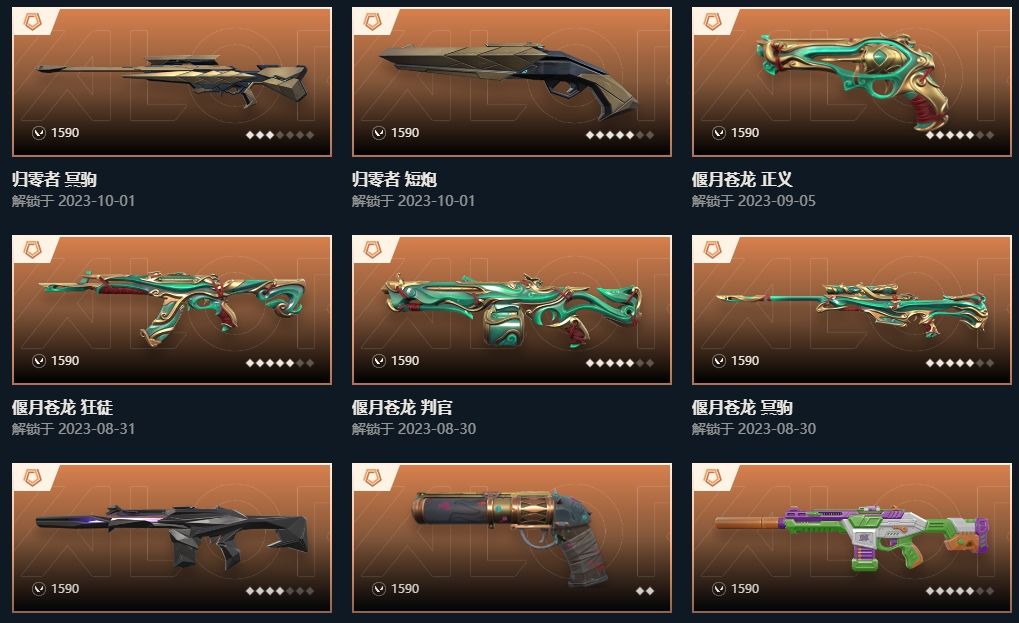Screen dimensions: 1019x623
Task: Click the tier badge on 偃月苍龙 狂徒 card
Action: pyautogui.click(x=32, y=249)
